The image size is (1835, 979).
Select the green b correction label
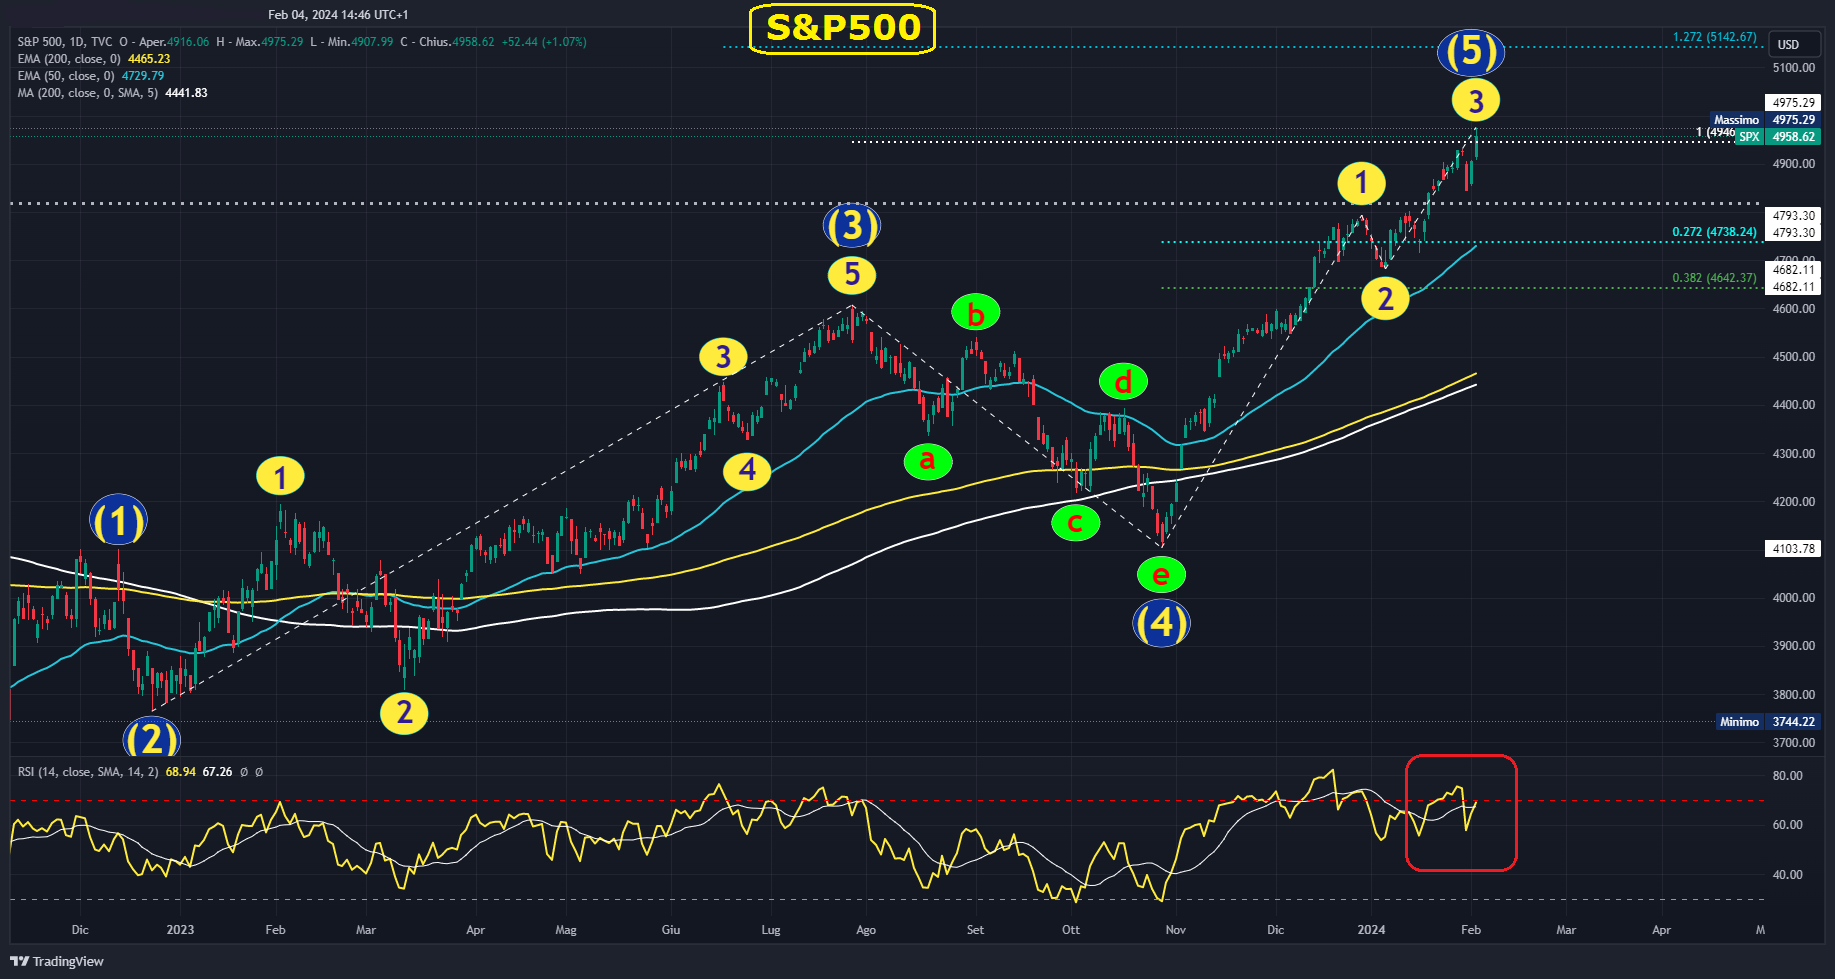(x=975, y=313)
